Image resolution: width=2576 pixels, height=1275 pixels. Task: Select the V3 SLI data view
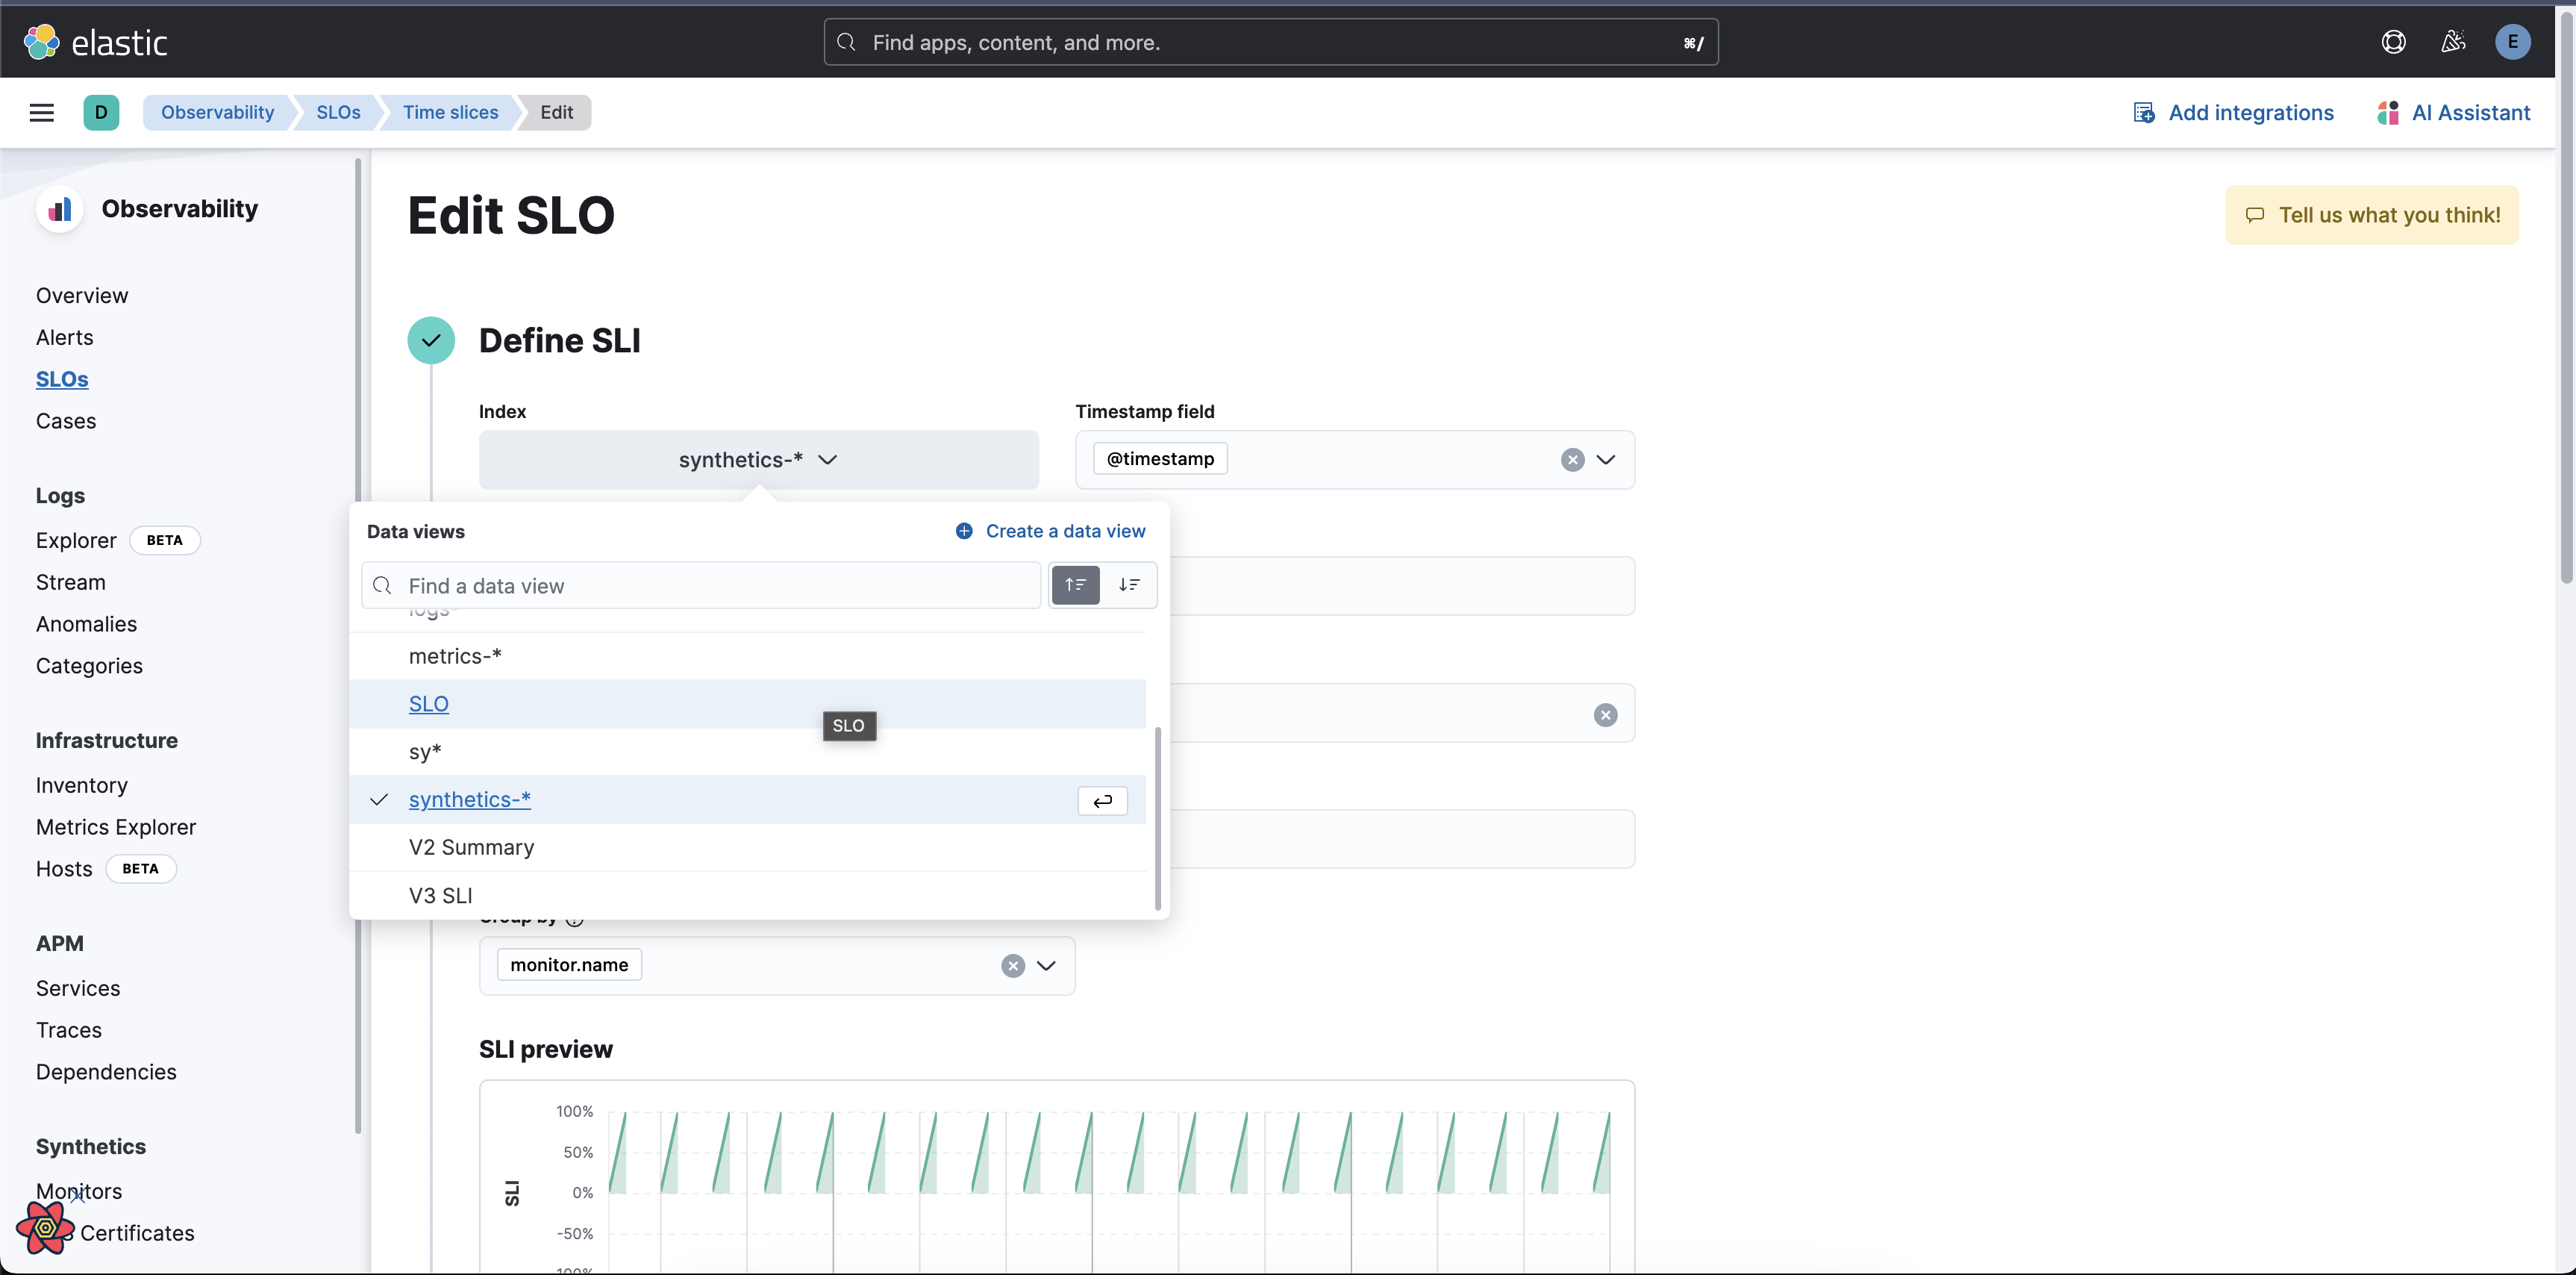tap(747, 896)
